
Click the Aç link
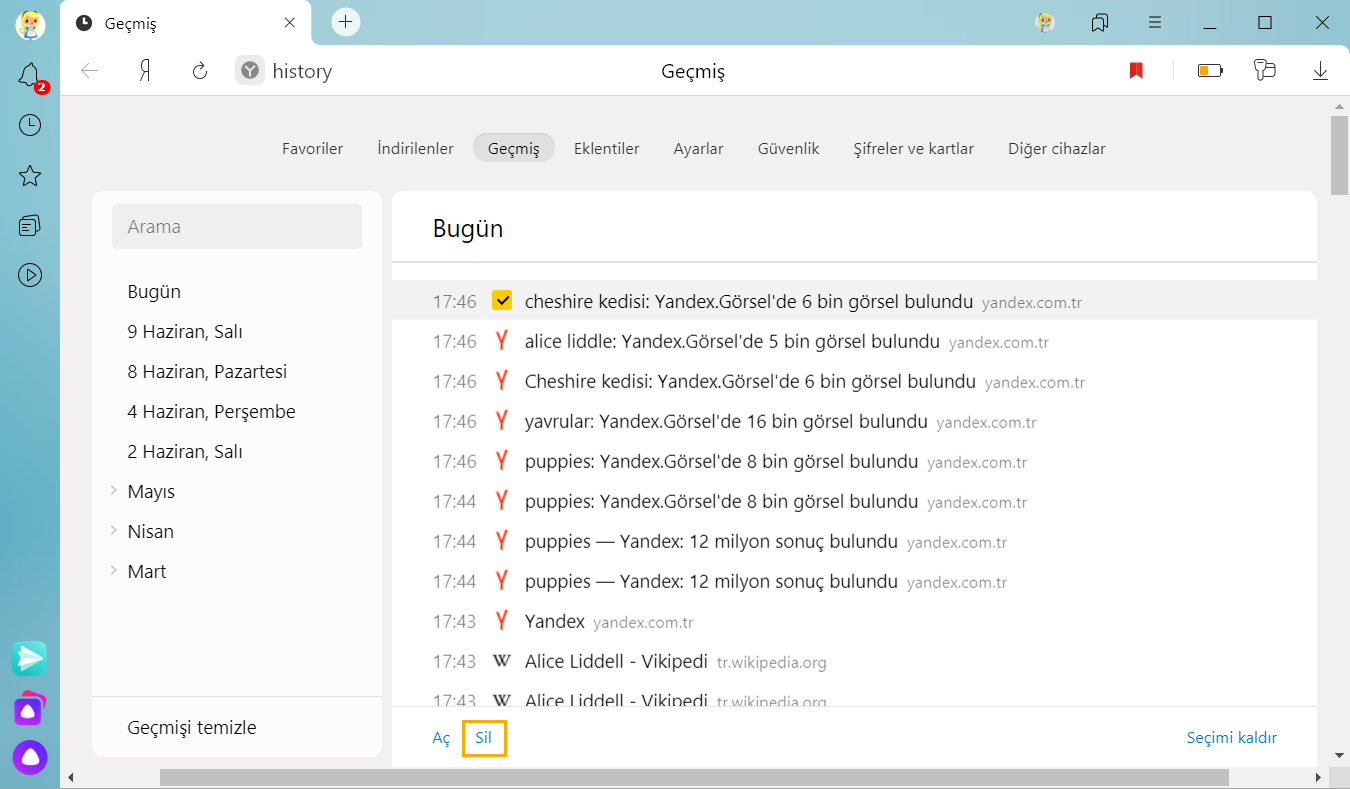pyautogui.click(x=441, y=738)
